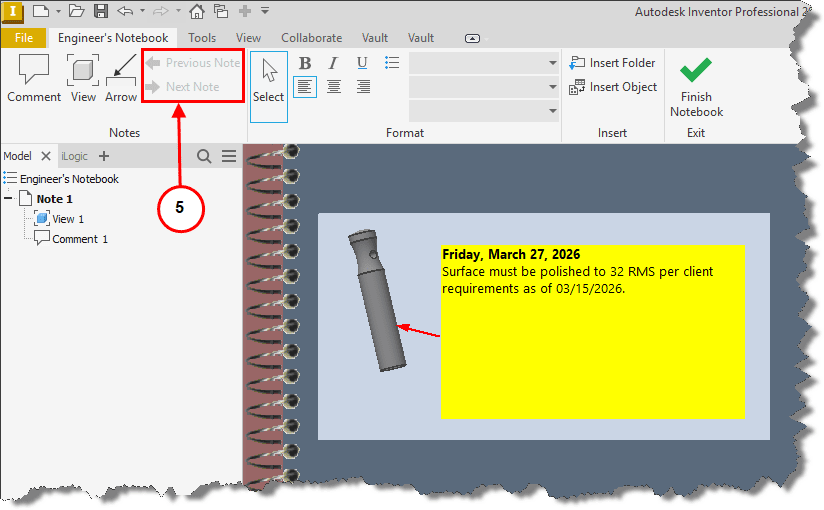Screen dimensions: 824x510
Task: Click the window switch icon next to Home
Action: click(x=221, y=11)
